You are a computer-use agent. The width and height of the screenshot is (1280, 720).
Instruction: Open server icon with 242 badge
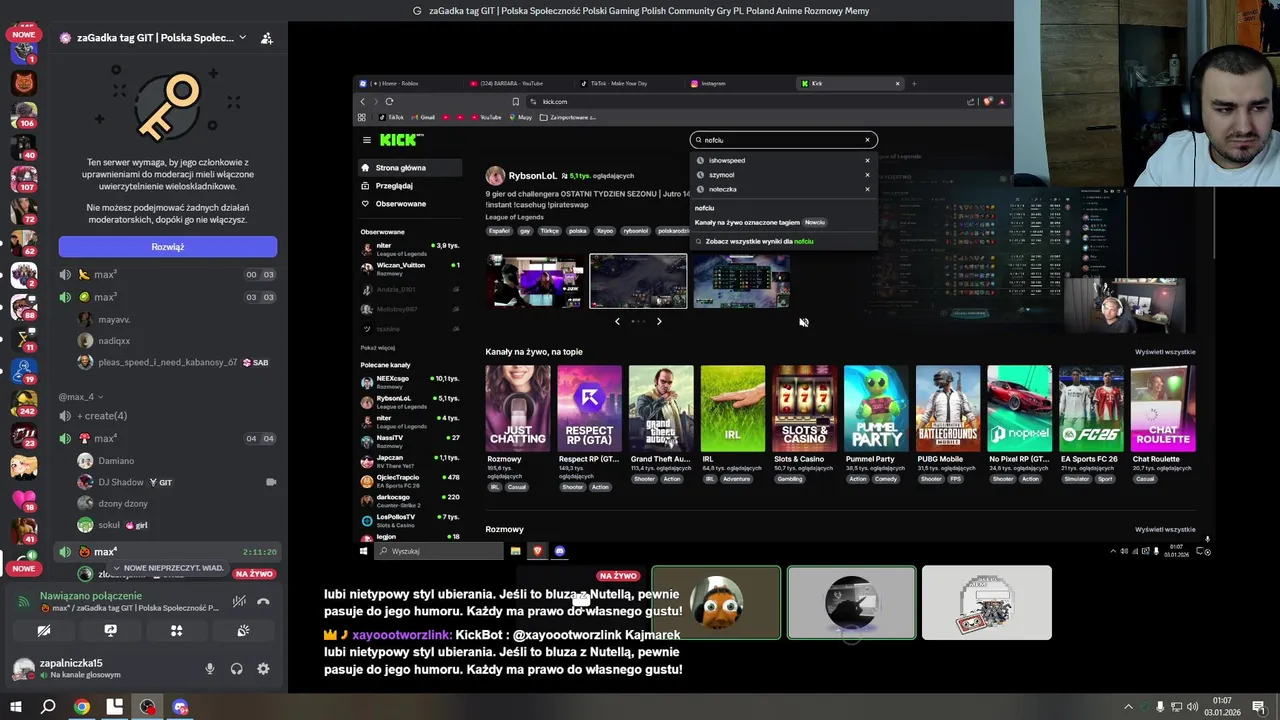tap(23, 403)
